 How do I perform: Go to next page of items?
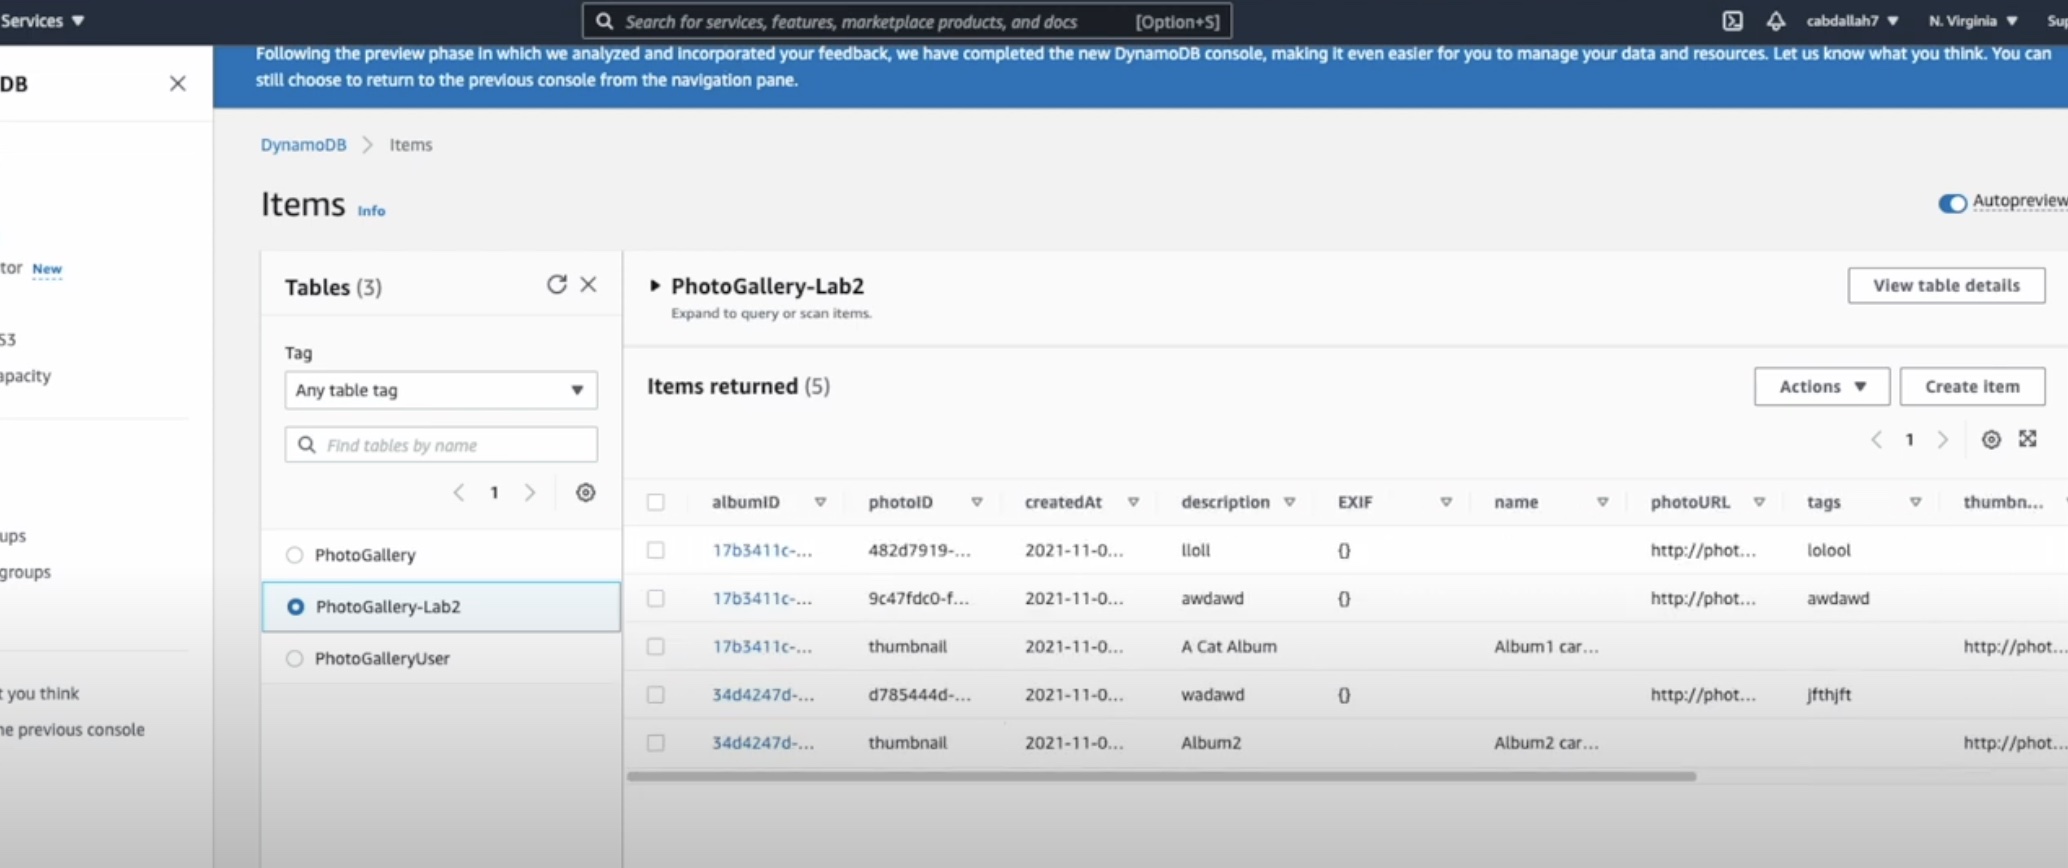click(1943, 440)
